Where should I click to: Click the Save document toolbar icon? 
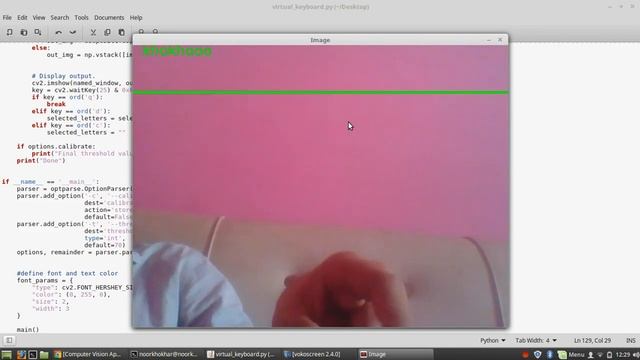point(38,32)
